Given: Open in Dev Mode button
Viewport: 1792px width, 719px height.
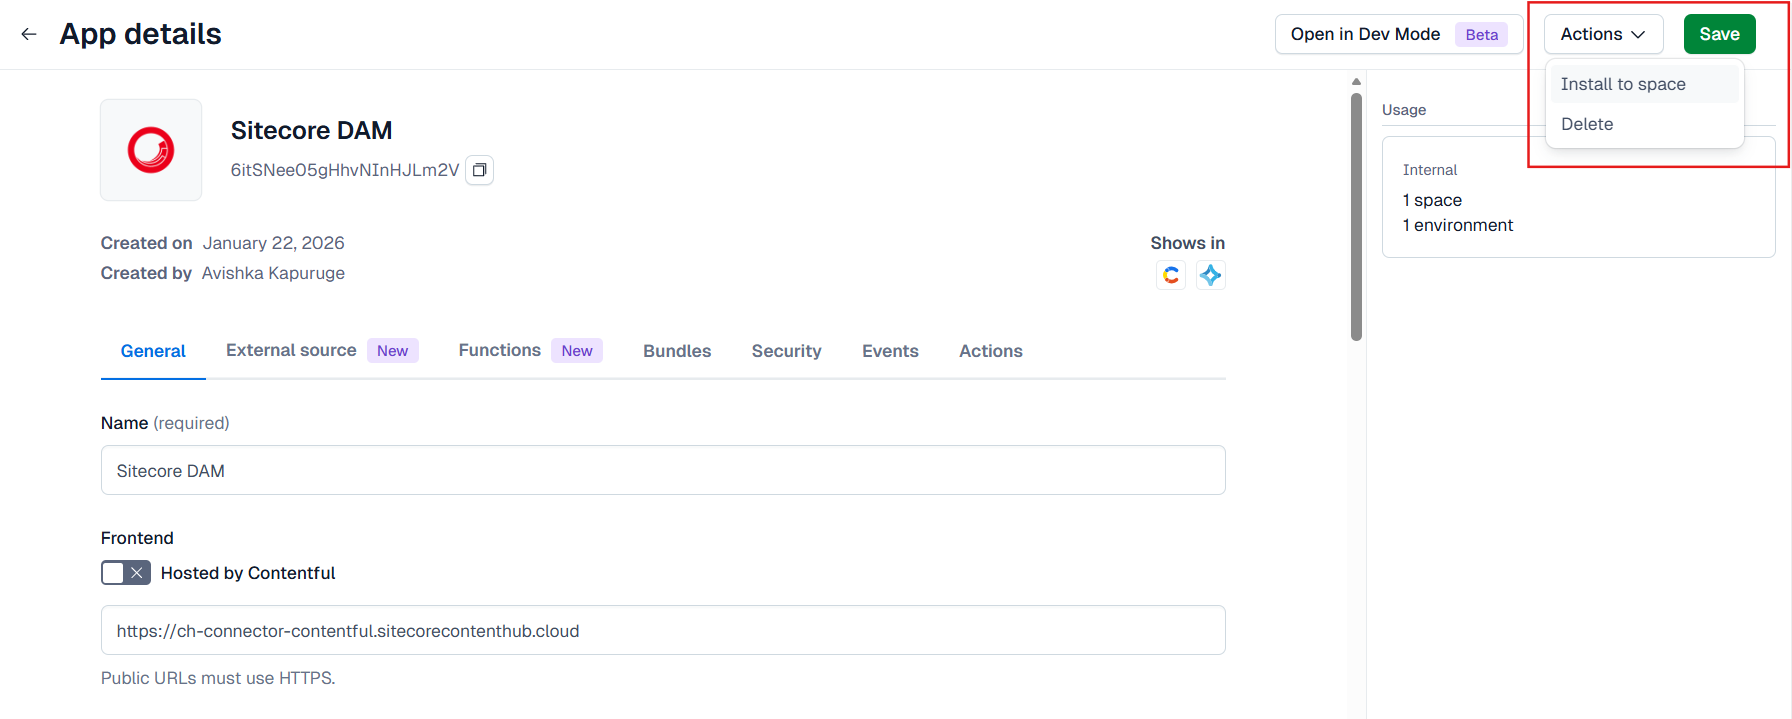Looking at the screenshot, I should click(1398, 34).
